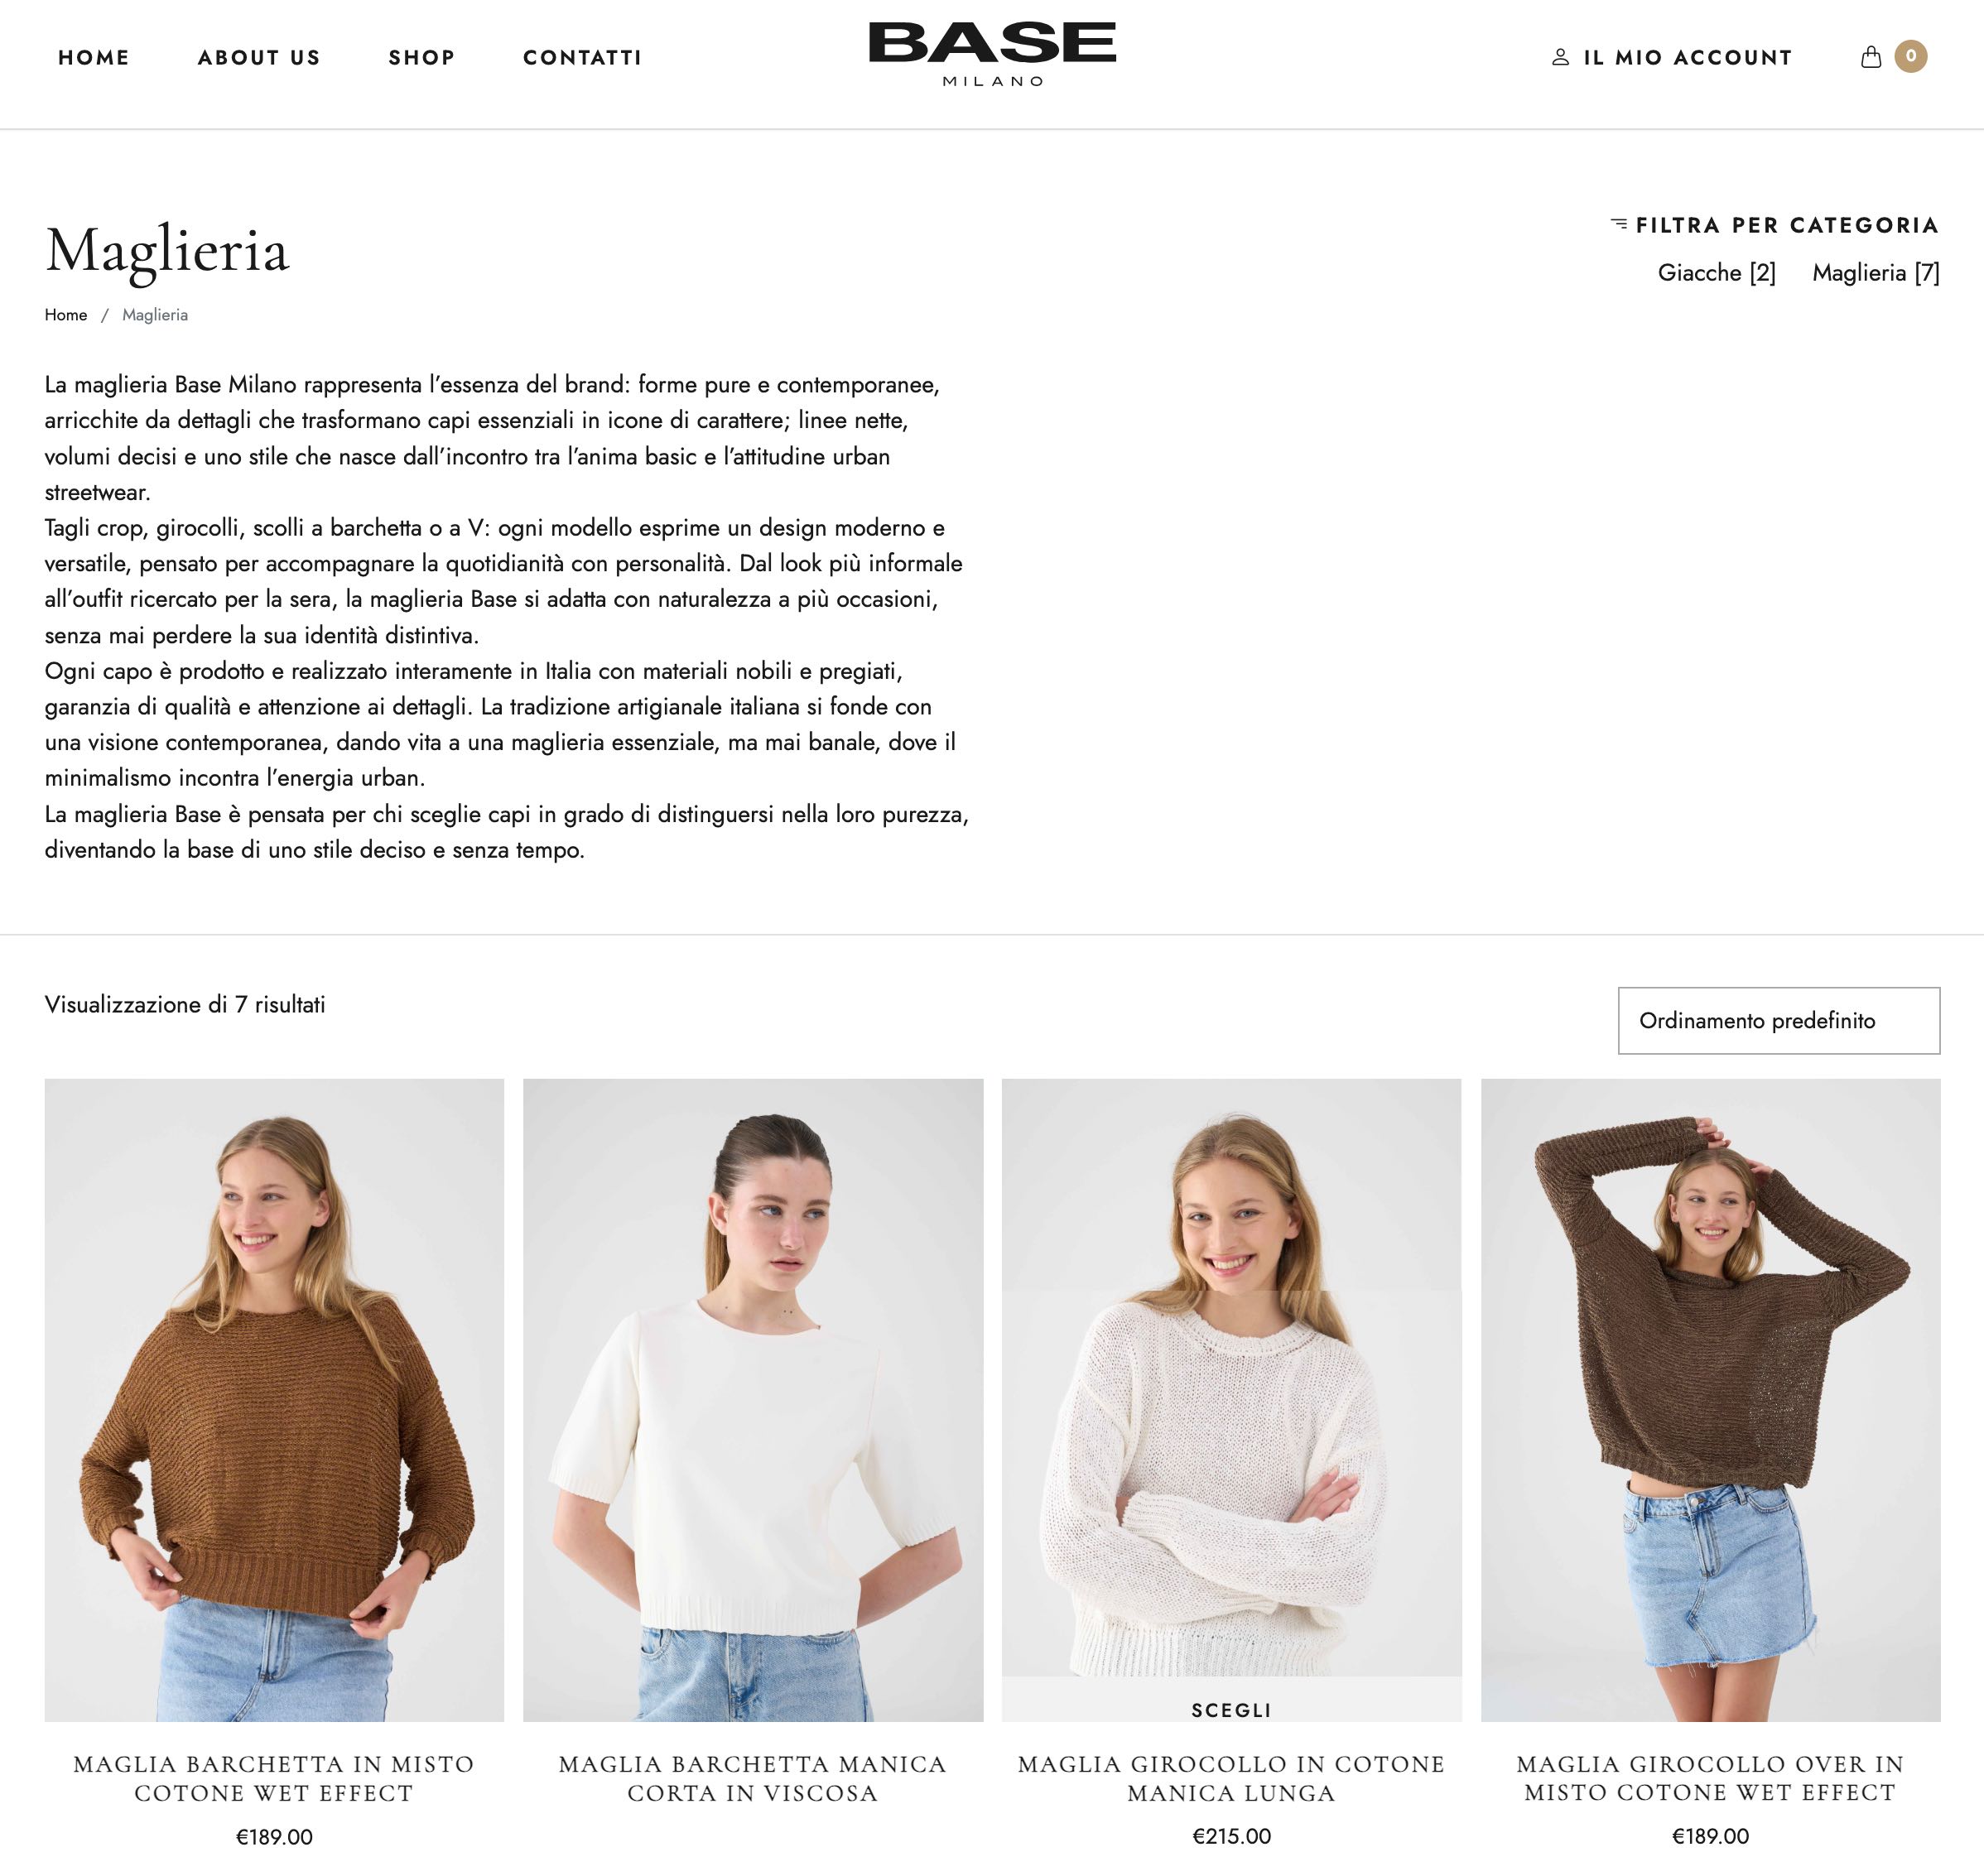Open the dark brown oversized sweater image
Screen dimensions: 1984x1876
point(1710,1399)
